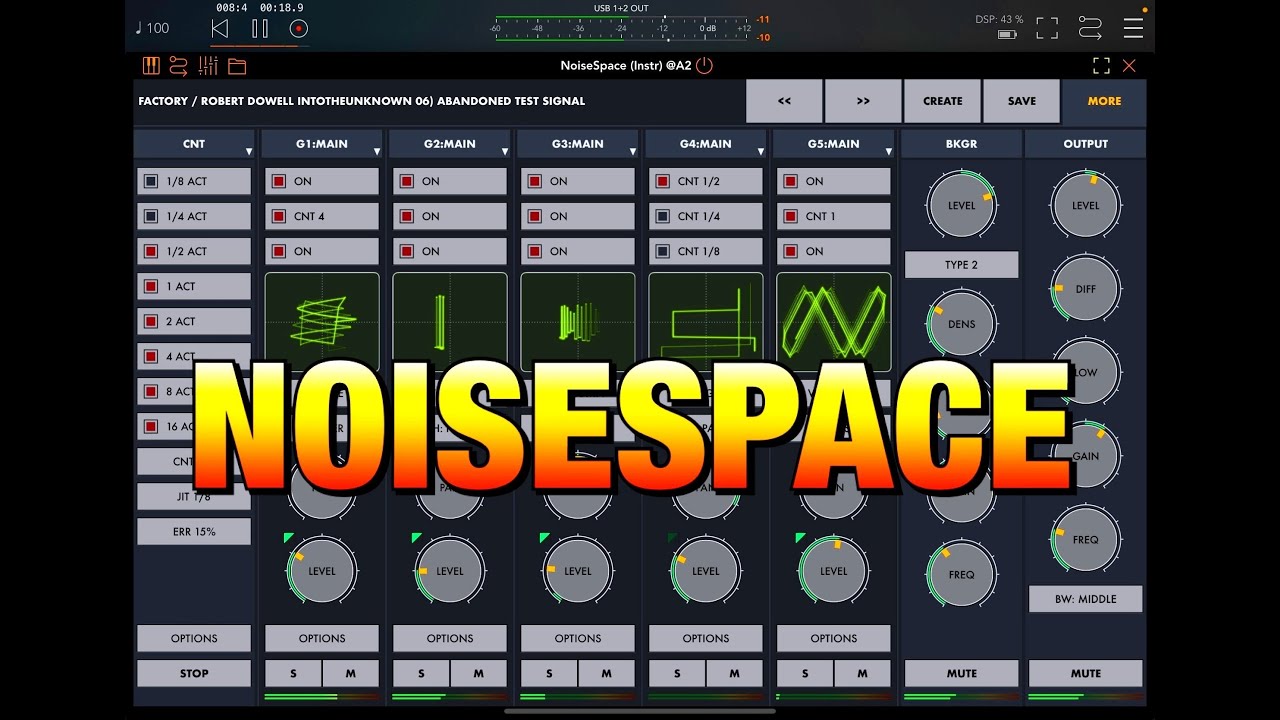Close plugin with orange X icon

pos(1129,66)
